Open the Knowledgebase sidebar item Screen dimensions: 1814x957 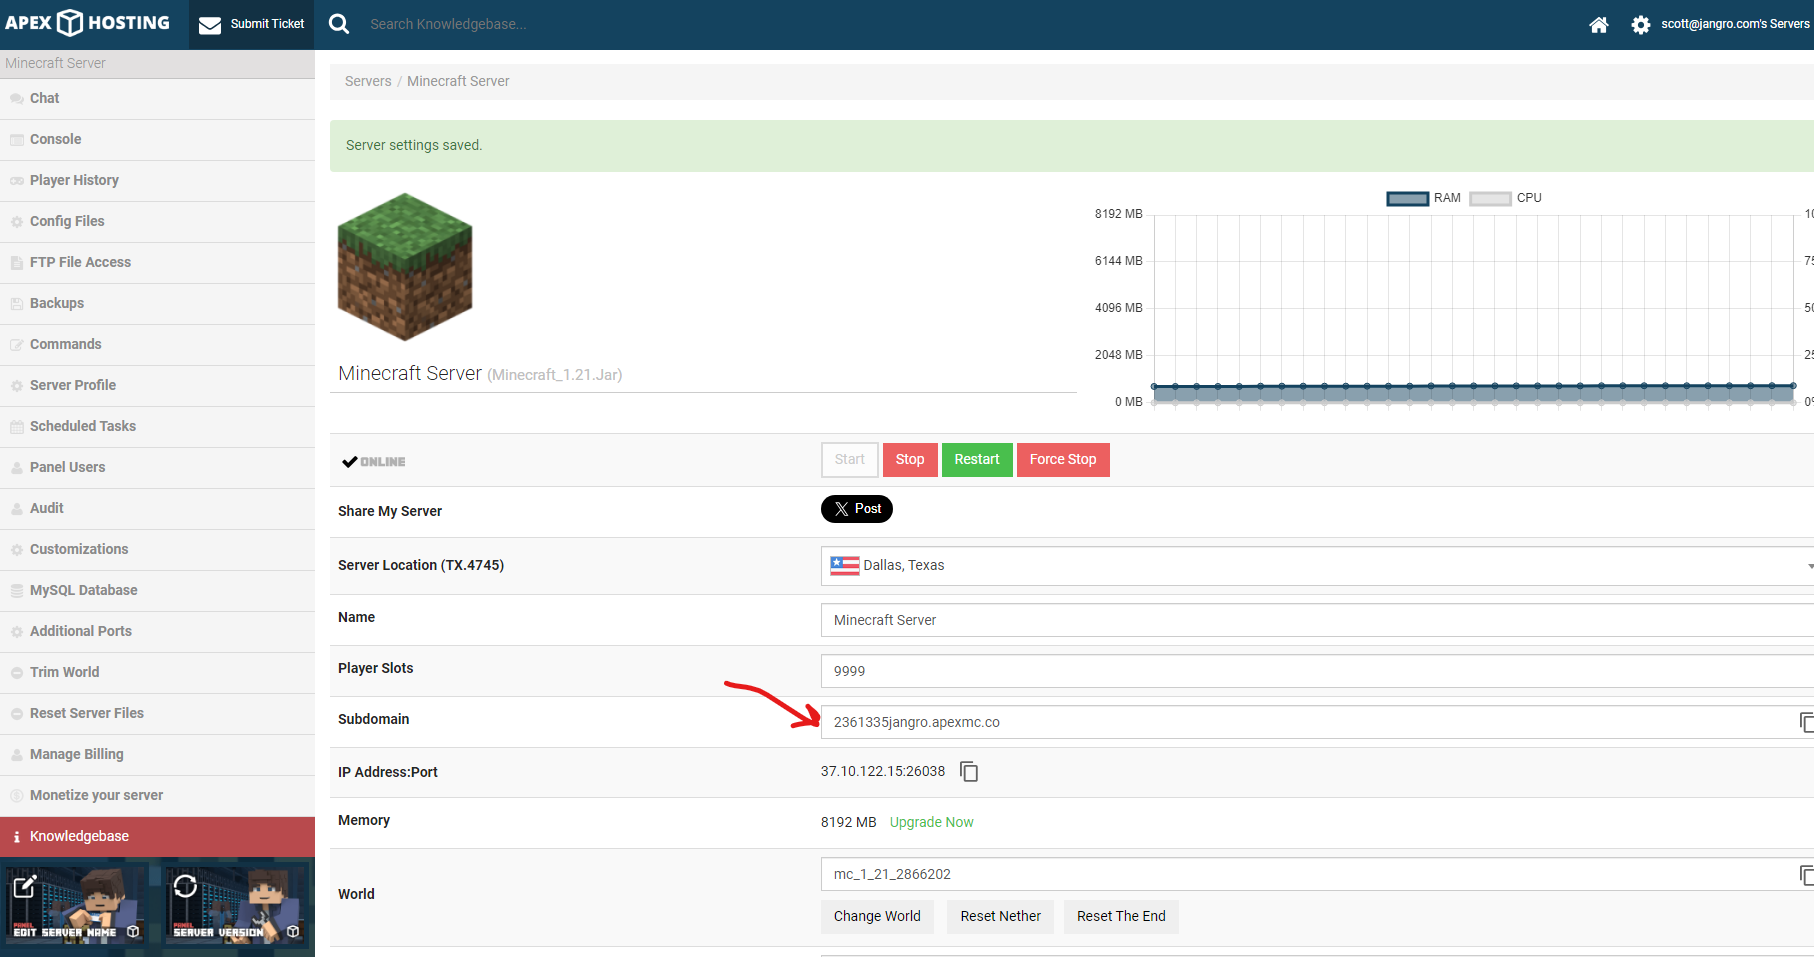[x=157, y=836]
